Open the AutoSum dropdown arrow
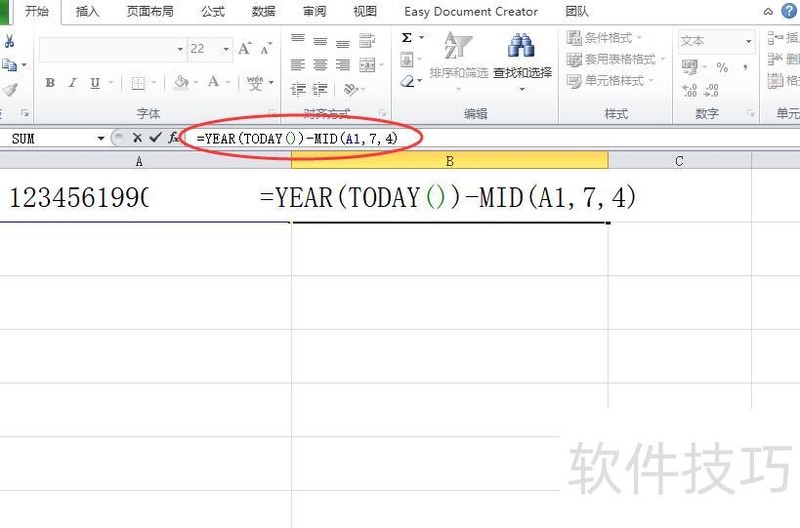Screen dimensions: 800x528 point(421,38)
